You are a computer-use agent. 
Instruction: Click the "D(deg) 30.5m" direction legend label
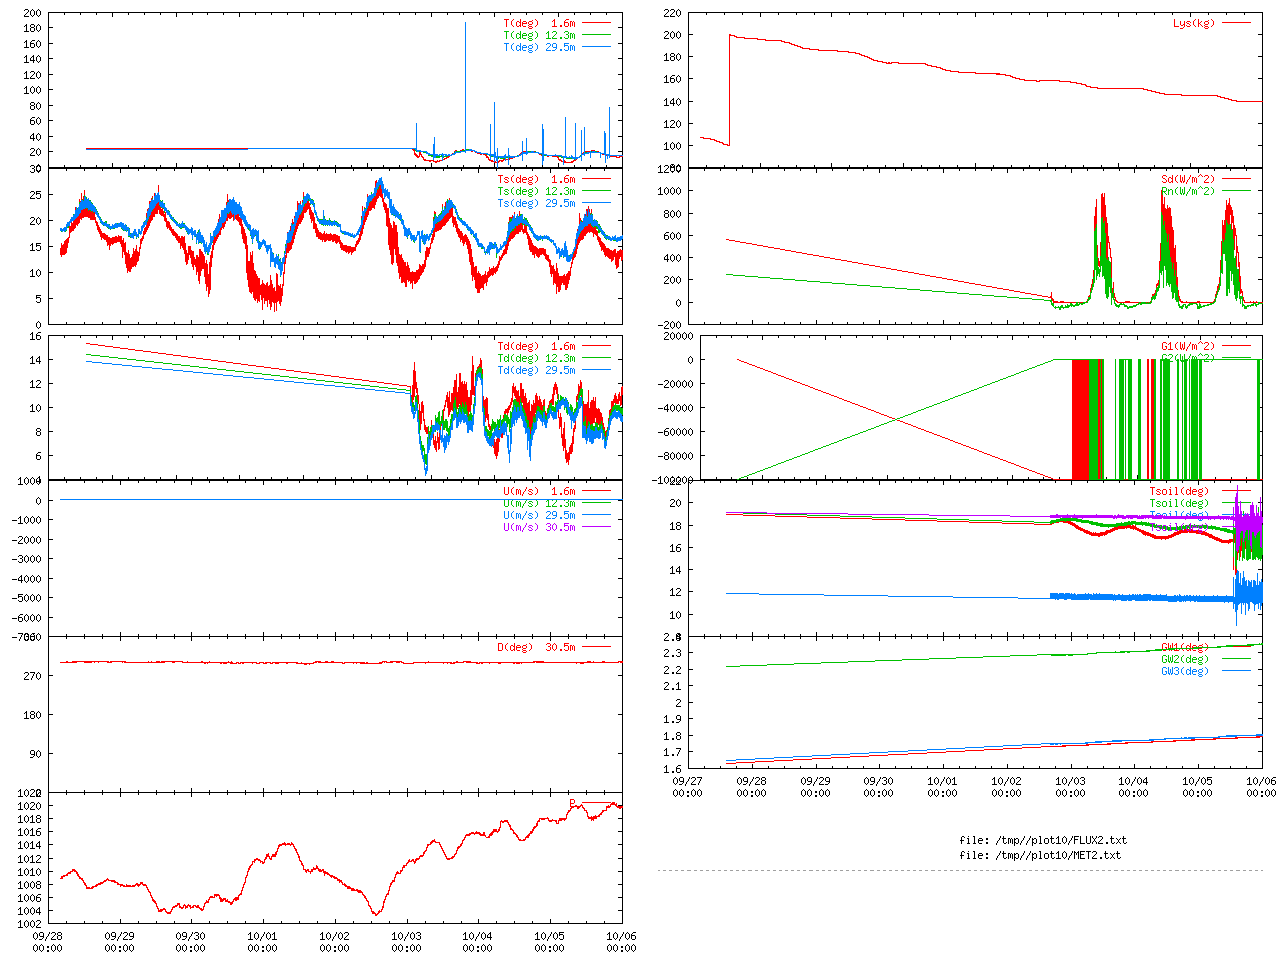point(537,647)
